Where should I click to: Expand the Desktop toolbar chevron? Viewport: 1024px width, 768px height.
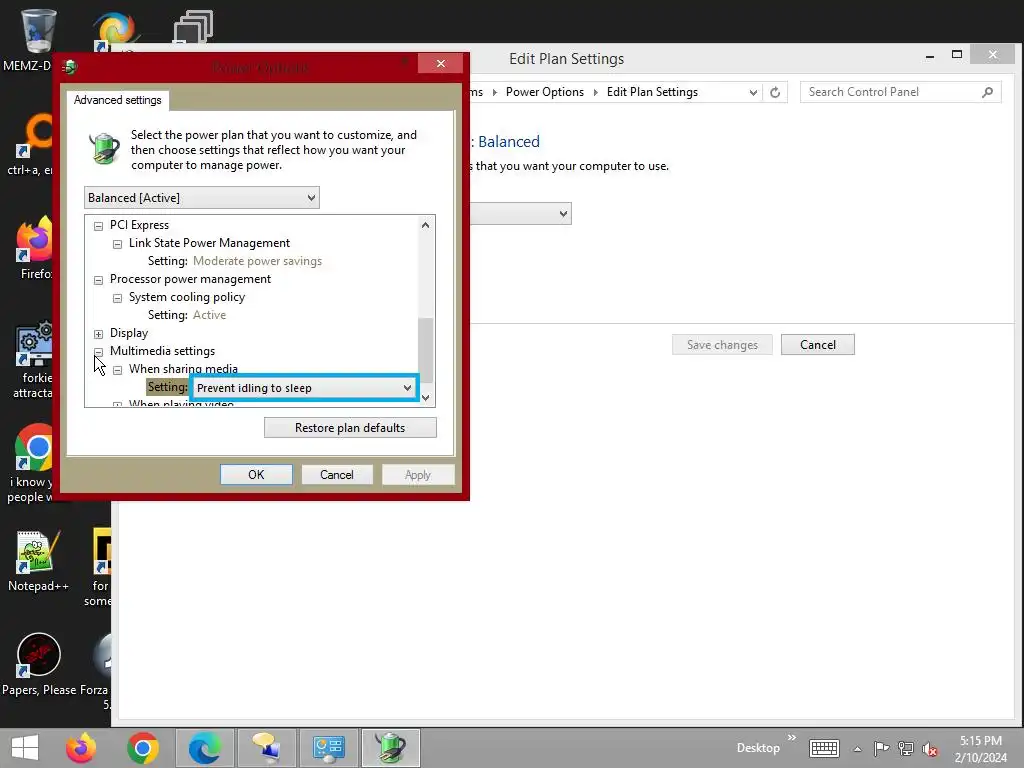point(792,738)
